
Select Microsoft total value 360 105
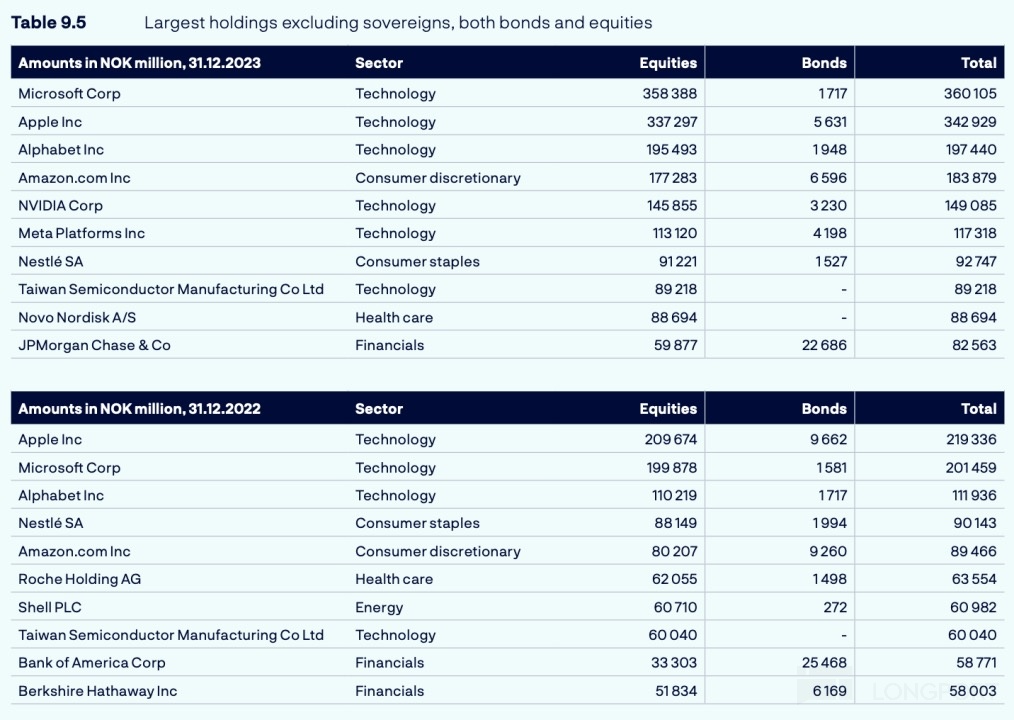tap(970, 94)
